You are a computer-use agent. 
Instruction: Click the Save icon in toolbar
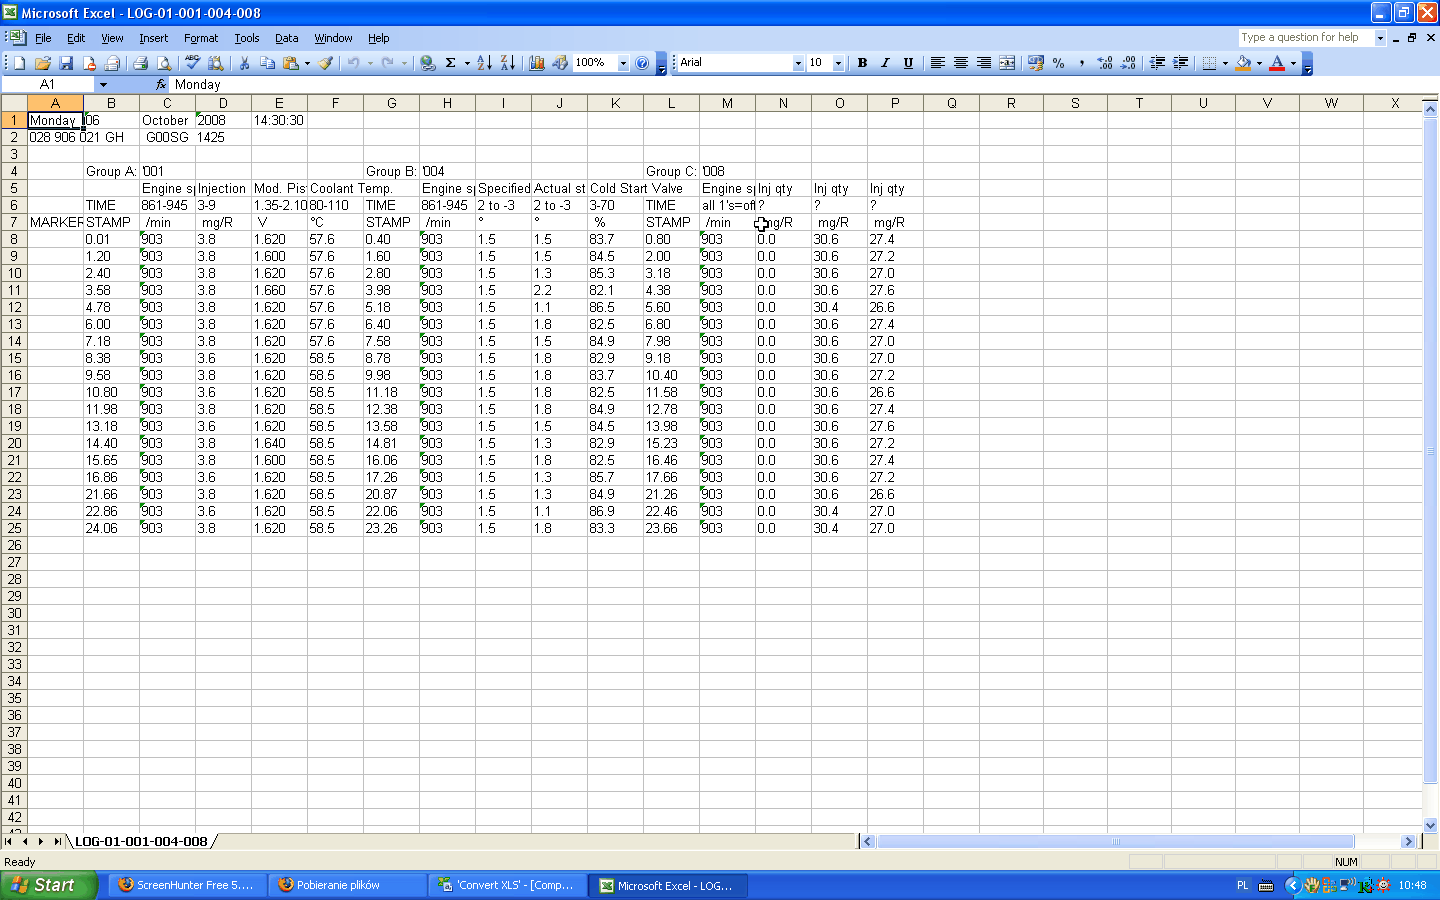coord(66,63)
